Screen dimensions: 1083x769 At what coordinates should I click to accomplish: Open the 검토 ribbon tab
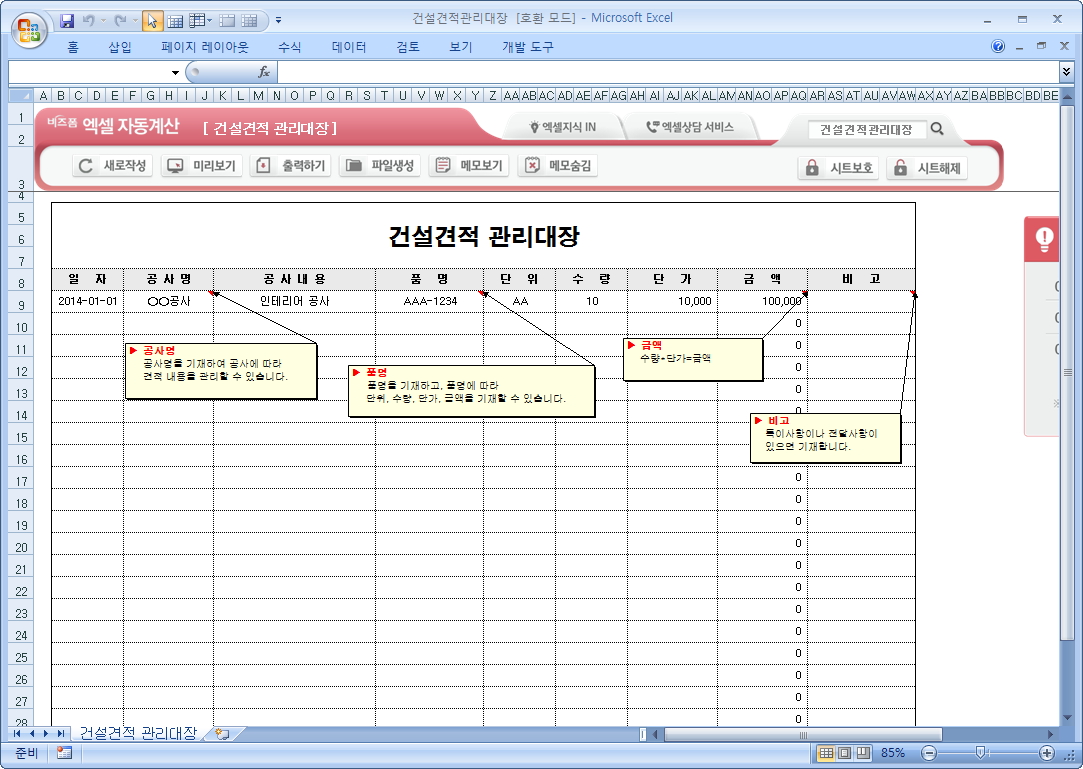pos(408,47)
